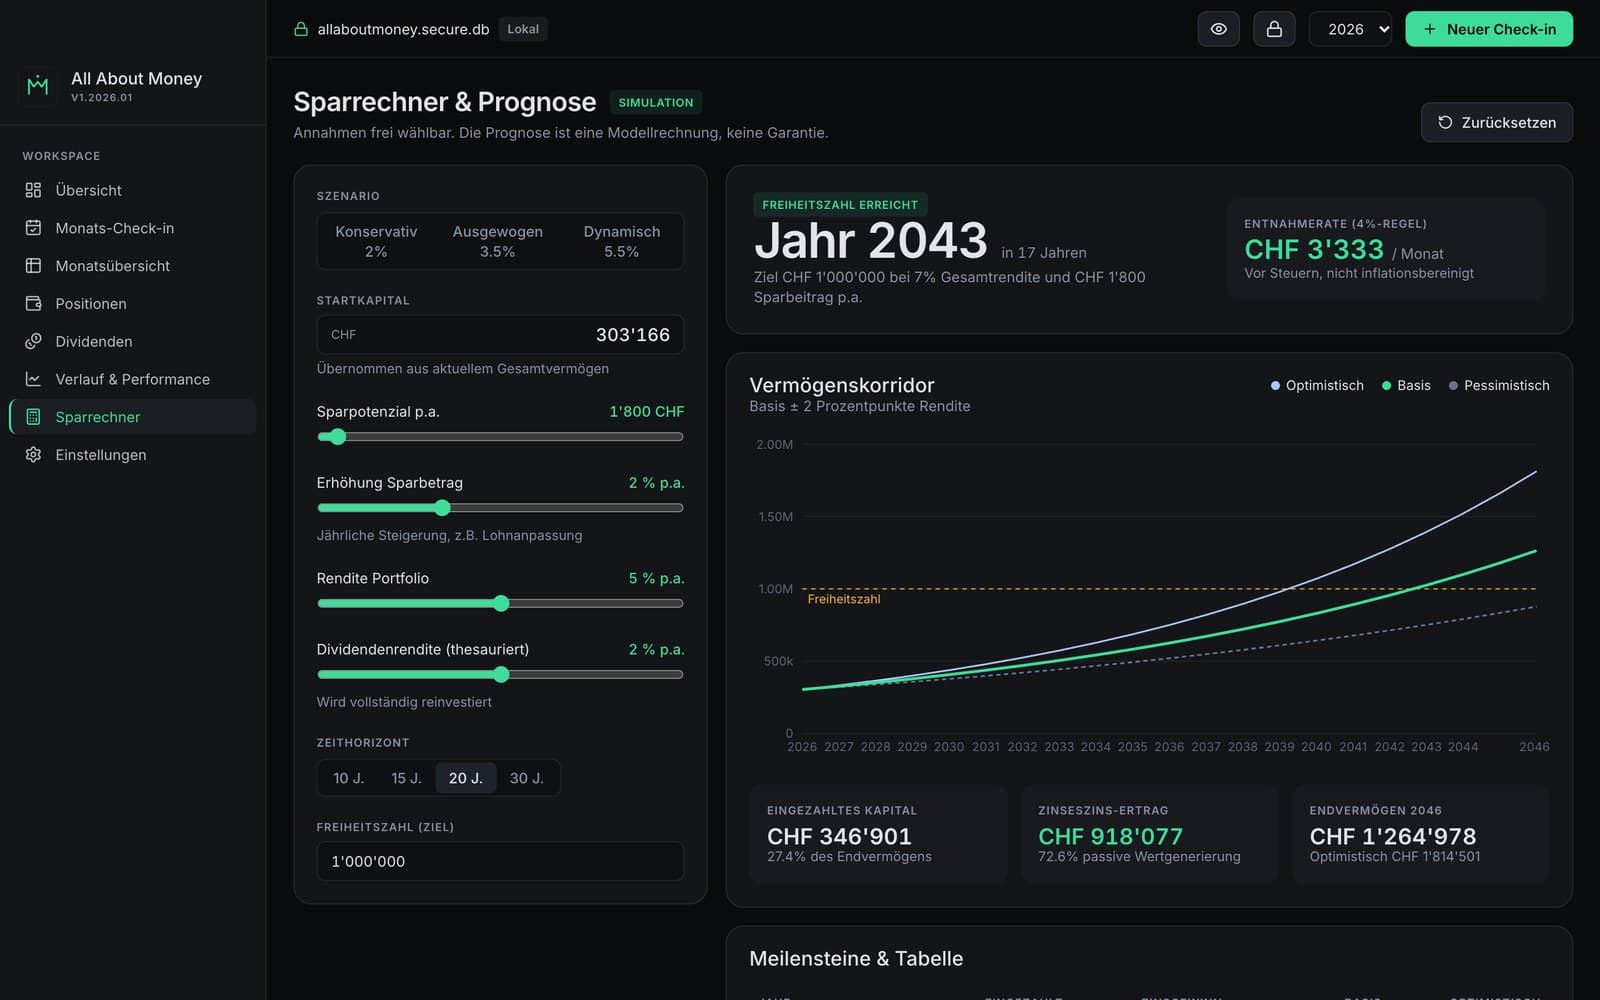Toggle the Optimistisch legend entry
The height and width of the screenshot is (1000, 1600).
click(x=1317, y=385)
